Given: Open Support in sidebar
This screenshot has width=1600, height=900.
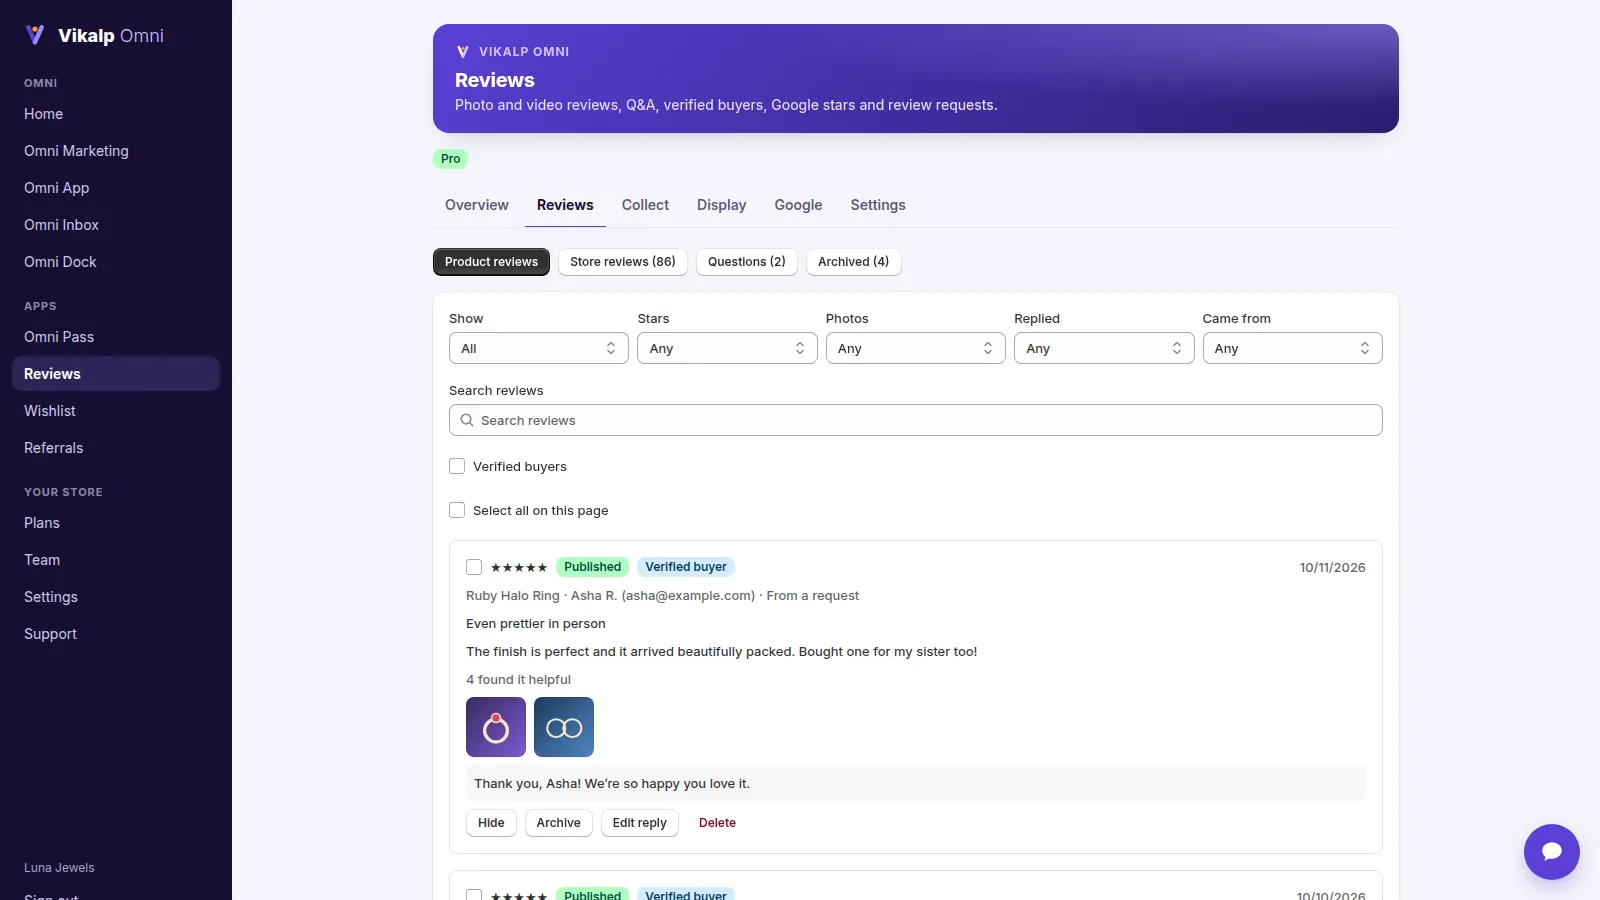Looking at the screenshot, I should 116,634.
